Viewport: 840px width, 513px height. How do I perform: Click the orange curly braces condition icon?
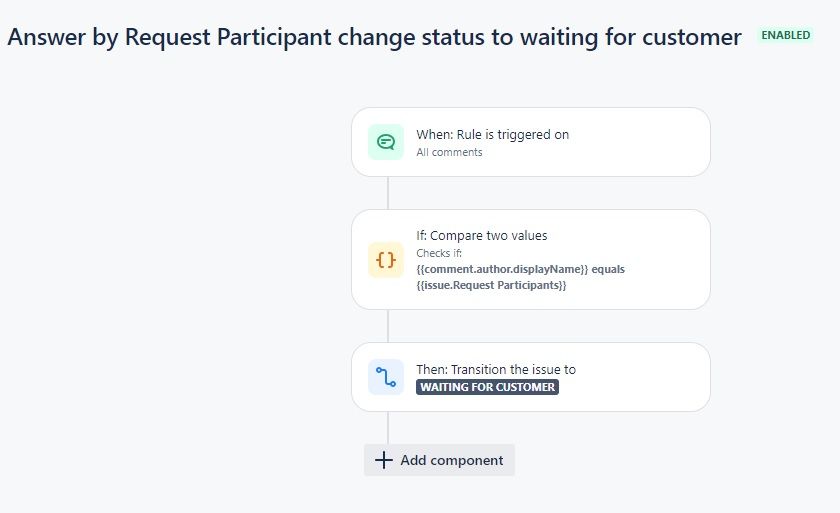click(x=386, y=260)
